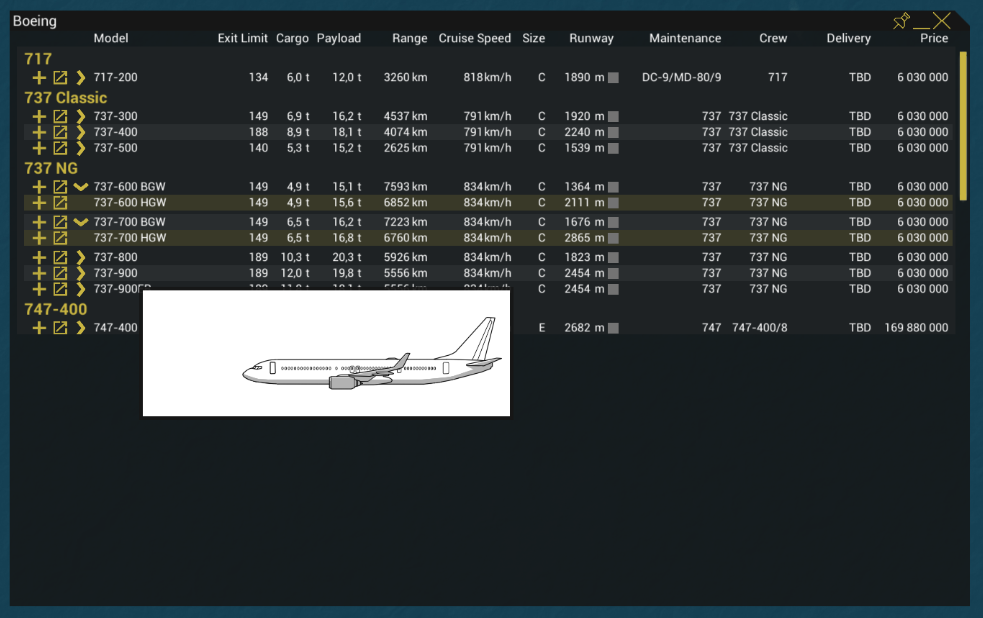Image resolution: width=983 pixels, height=618 pixels.
Task: Click the DC-9/MD-80/9 maintenance value
Action: (x=681, y=78)
